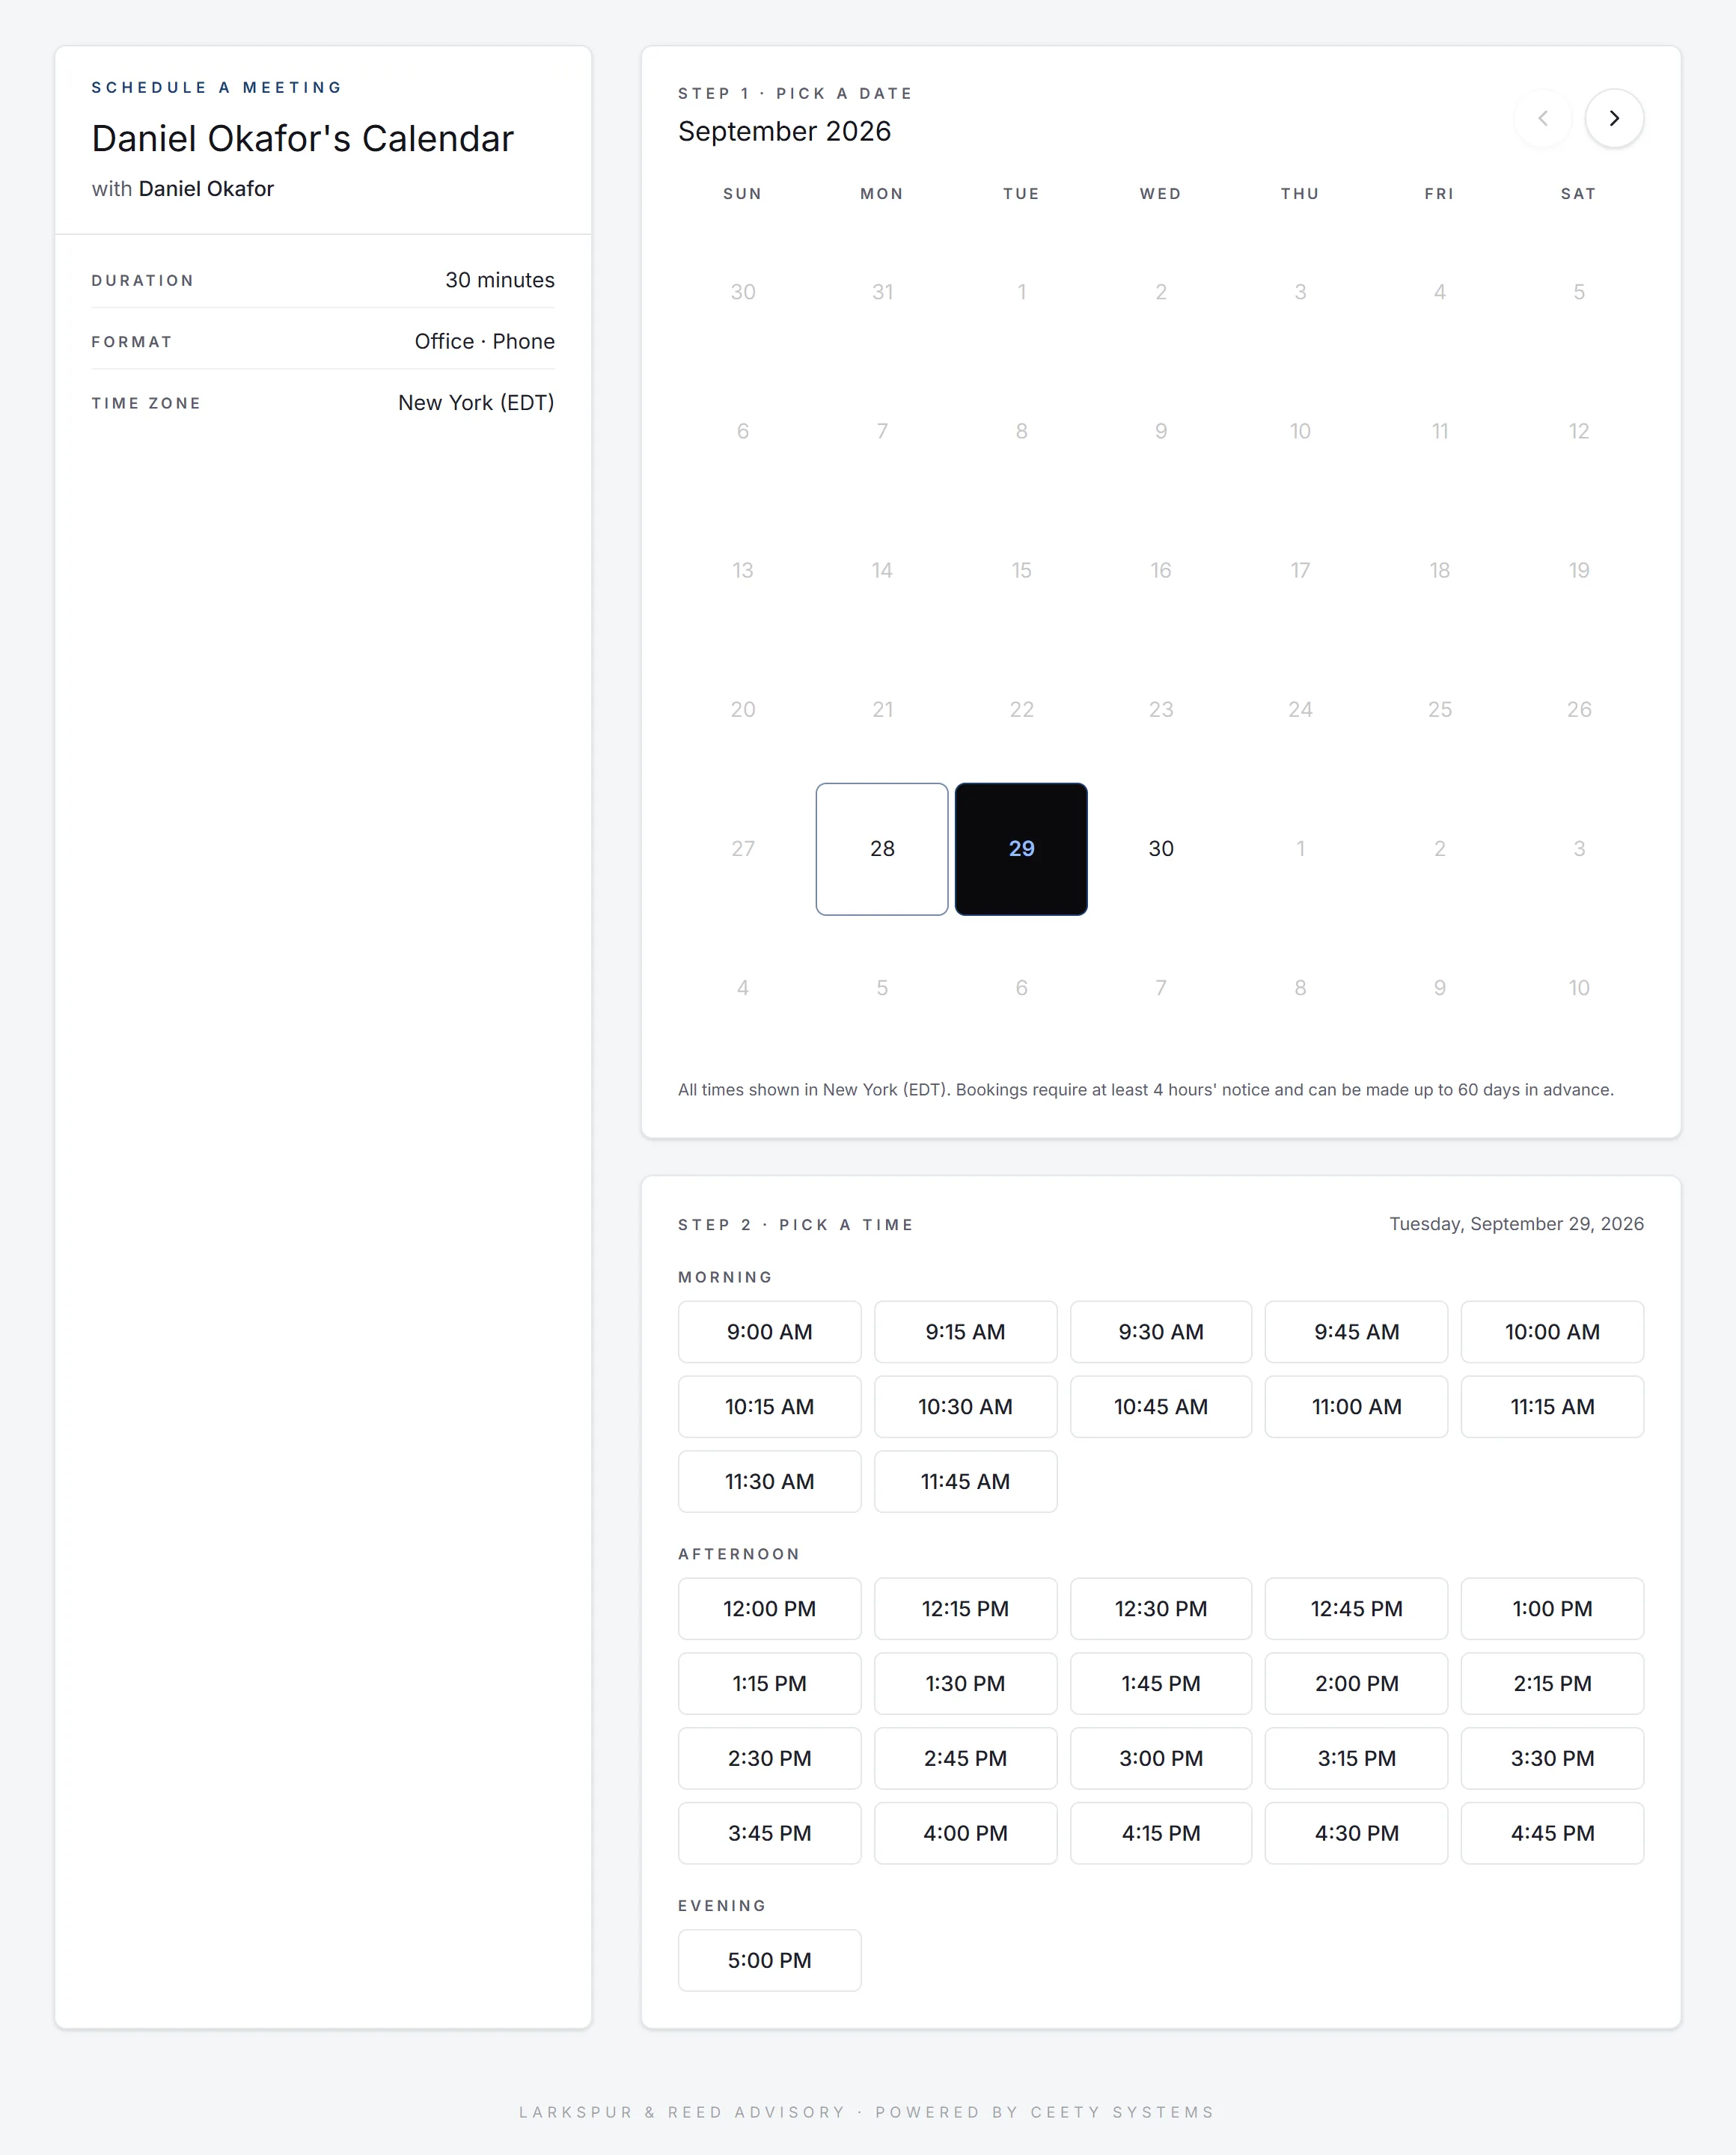Choose the 12:15 PM slot
The height and width of the screenshot is (2155, 1736).
pyautogui.click(x=965, y=1609)
